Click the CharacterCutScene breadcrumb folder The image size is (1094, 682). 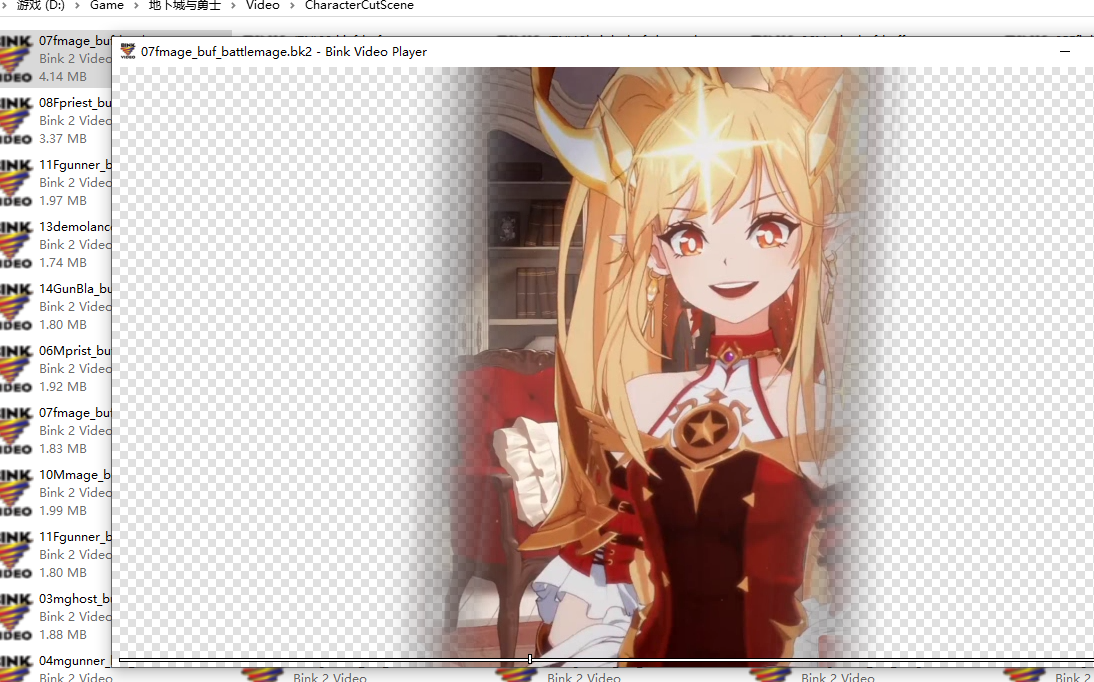click(x=359, y=6)
